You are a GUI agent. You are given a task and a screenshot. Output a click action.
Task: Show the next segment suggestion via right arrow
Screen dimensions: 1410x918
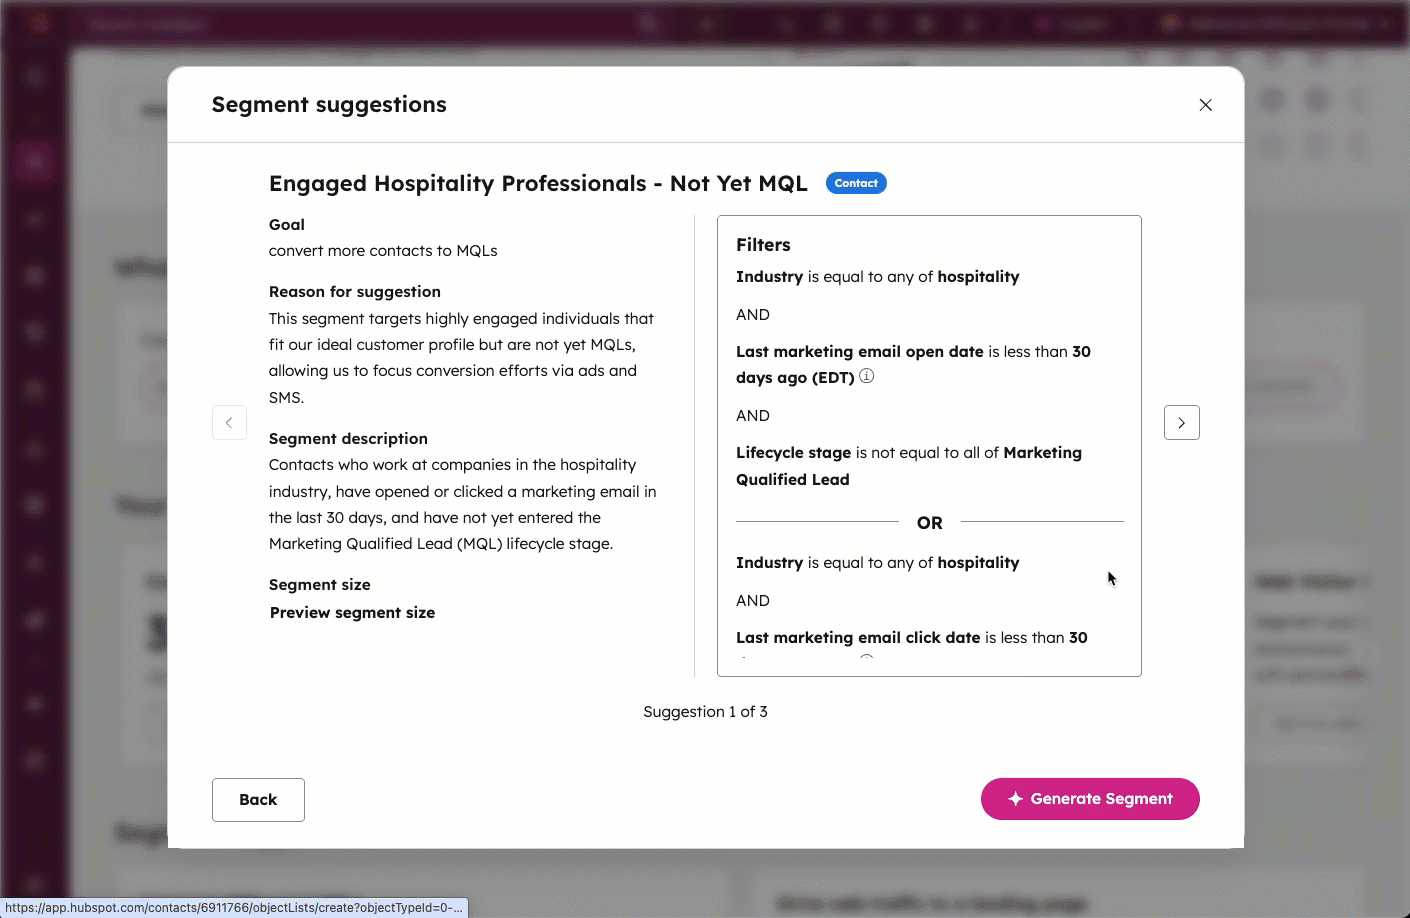pyautogui.click(x=1181, y=422)
